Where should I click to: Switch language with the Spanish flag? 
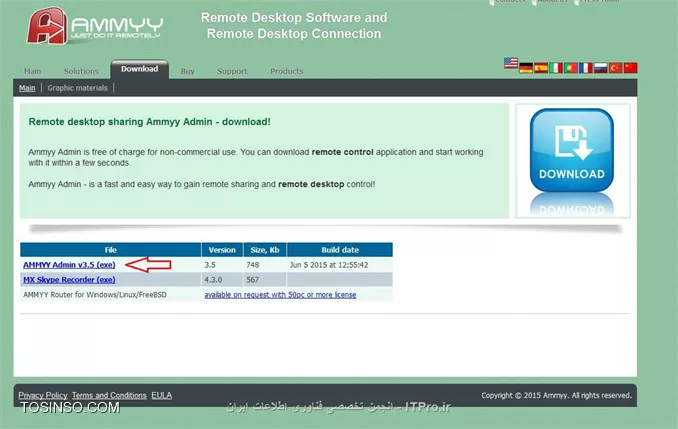(x=541, y=68)
